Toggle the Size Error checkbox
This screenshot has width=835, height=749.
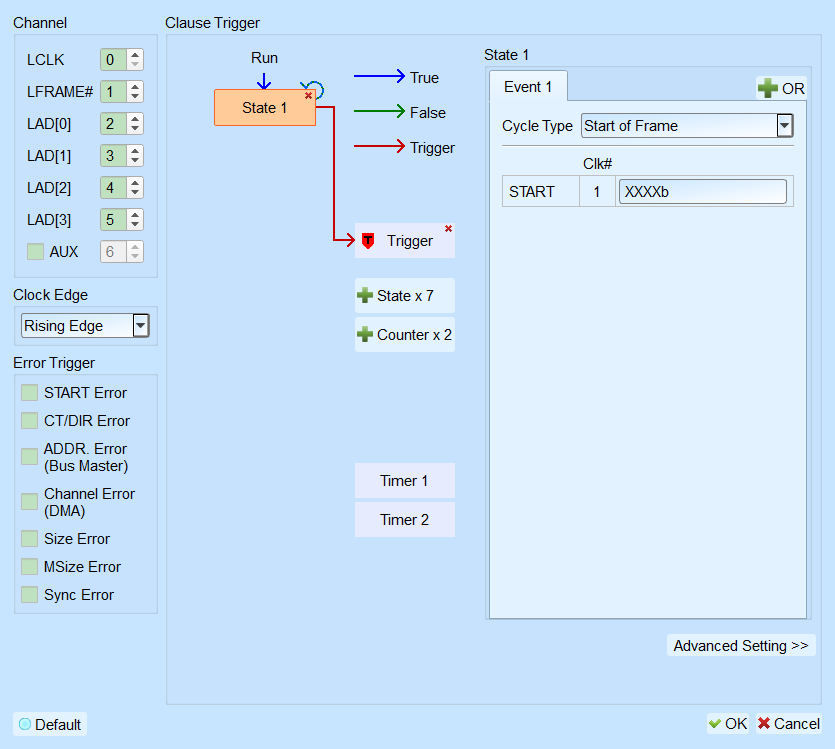tap(29, 539)
